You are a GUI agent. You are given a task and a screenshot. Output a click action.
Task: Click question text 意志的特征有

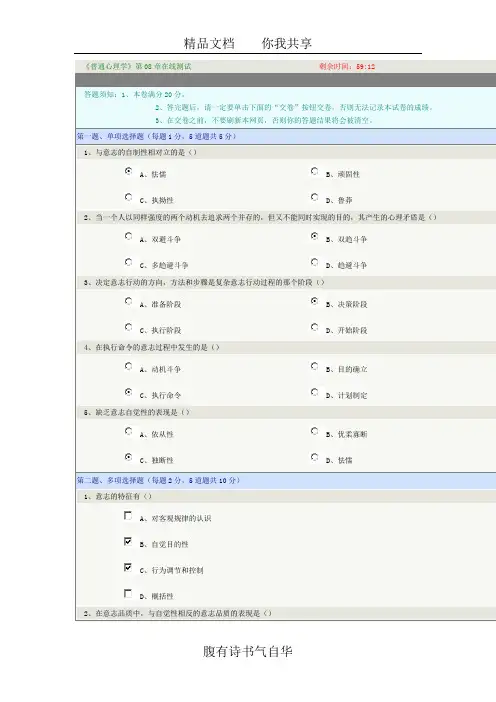(x=118, y=497)
